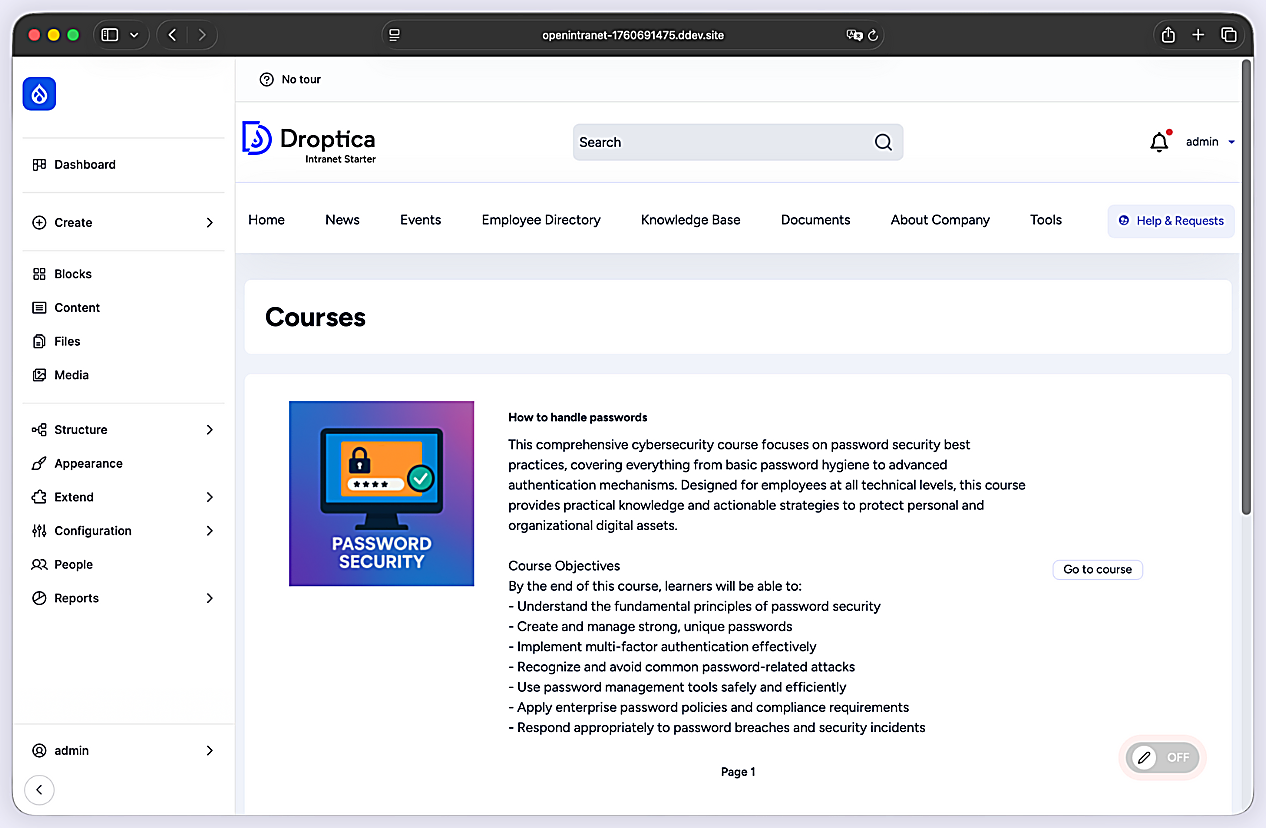Click the Safari address bar URL
1266x828 pixels.
point(633,35)
